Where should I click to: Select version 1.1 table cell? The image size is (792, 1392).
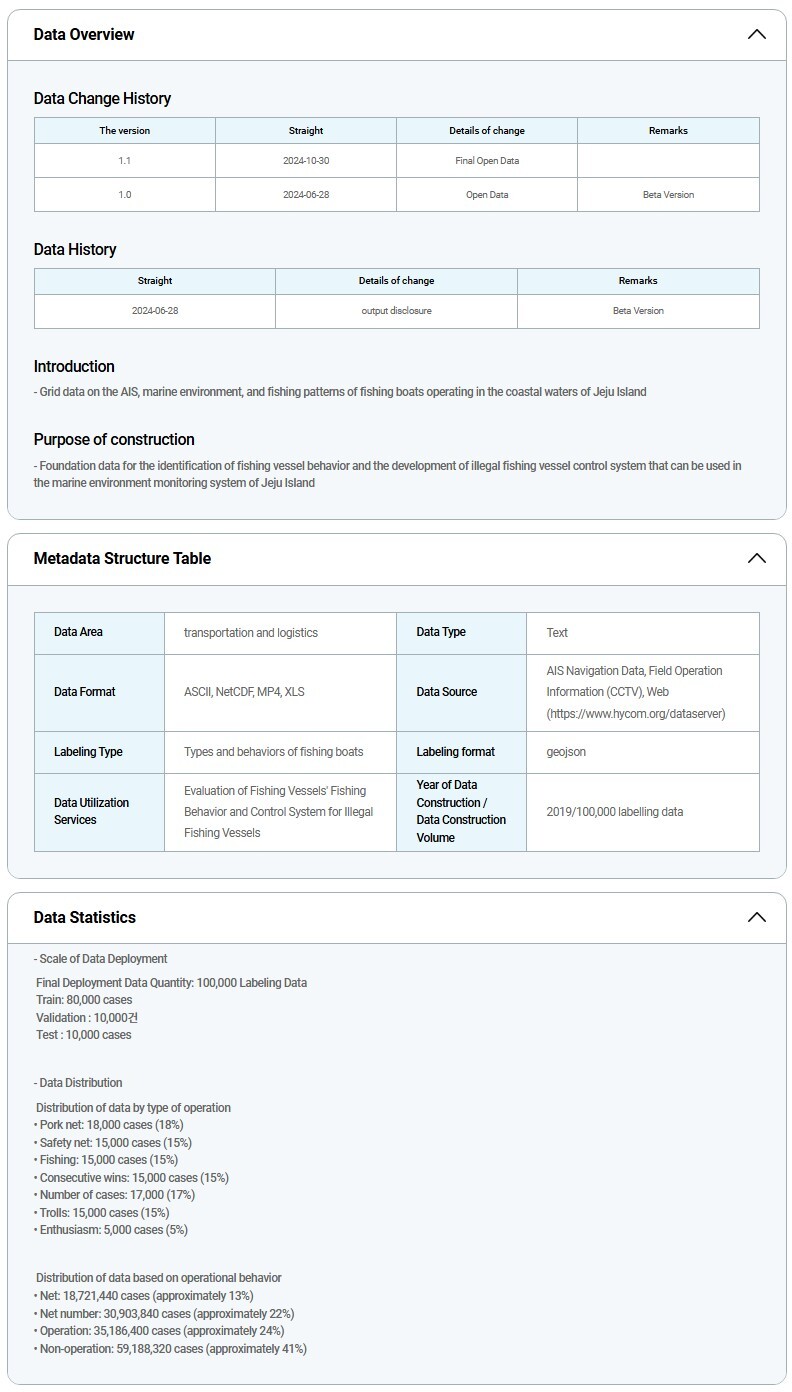click(x=125, y=160)
